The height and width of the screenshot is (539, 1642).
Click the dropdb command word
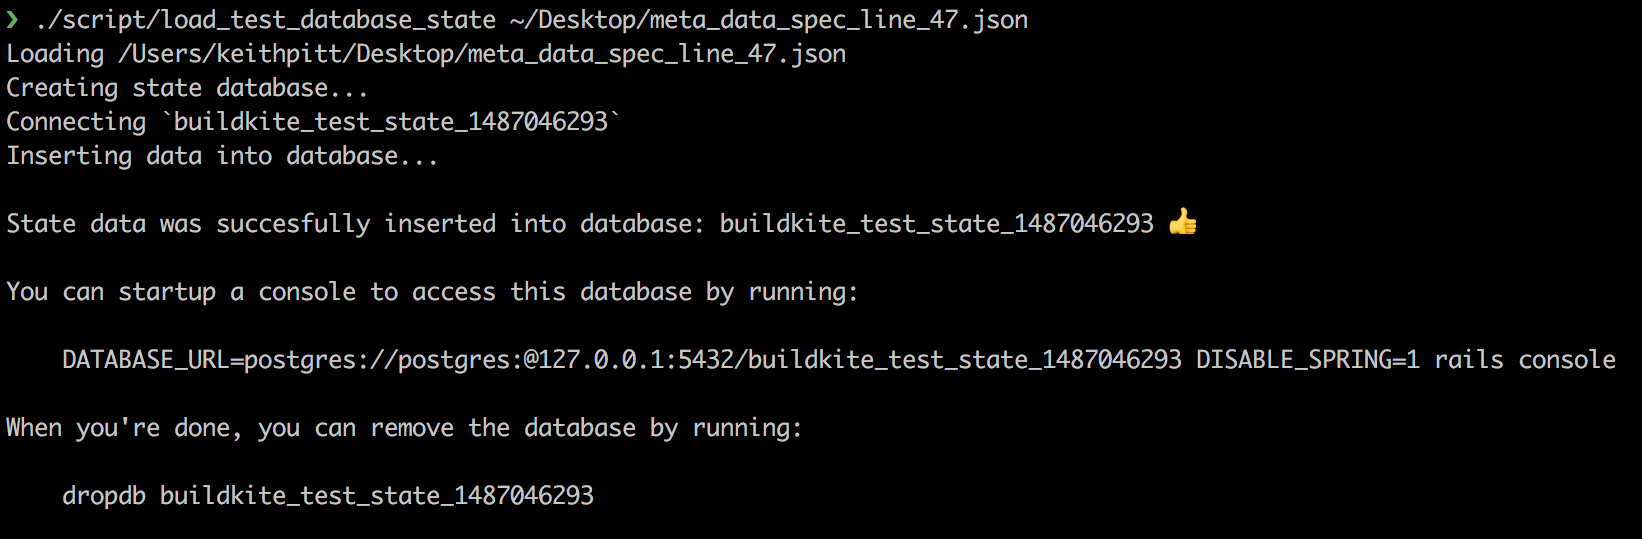point(104,496)
